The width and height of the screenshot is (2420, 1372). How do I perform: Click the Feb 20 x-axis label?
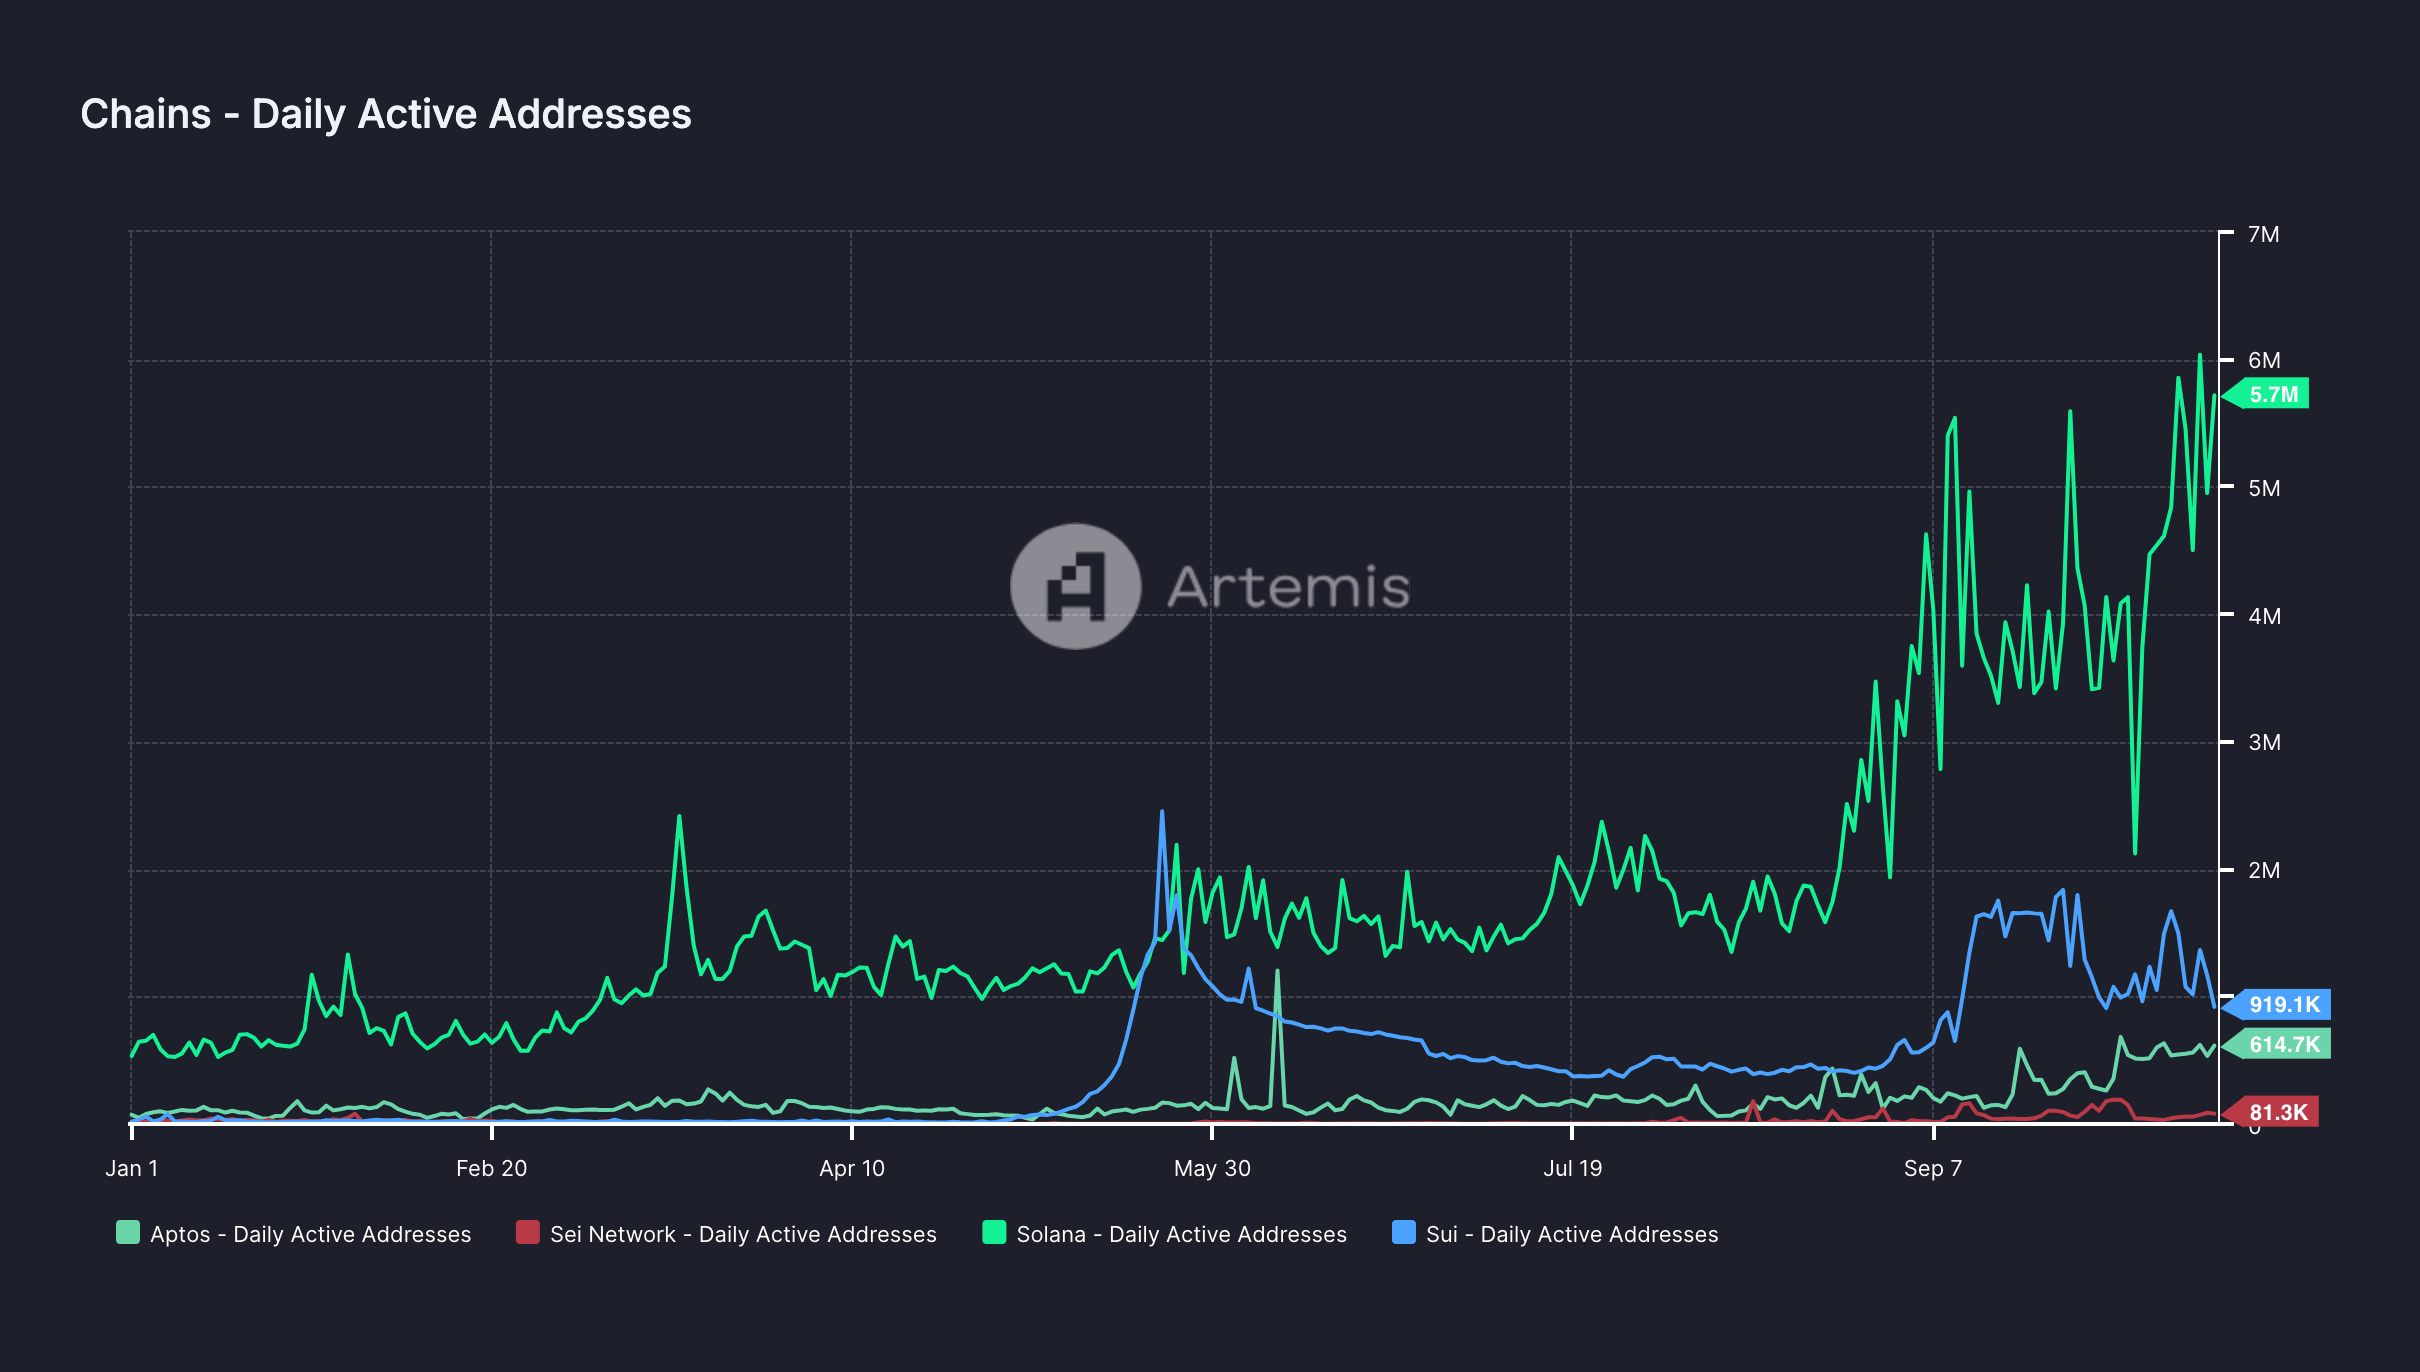pos(491,1168)
